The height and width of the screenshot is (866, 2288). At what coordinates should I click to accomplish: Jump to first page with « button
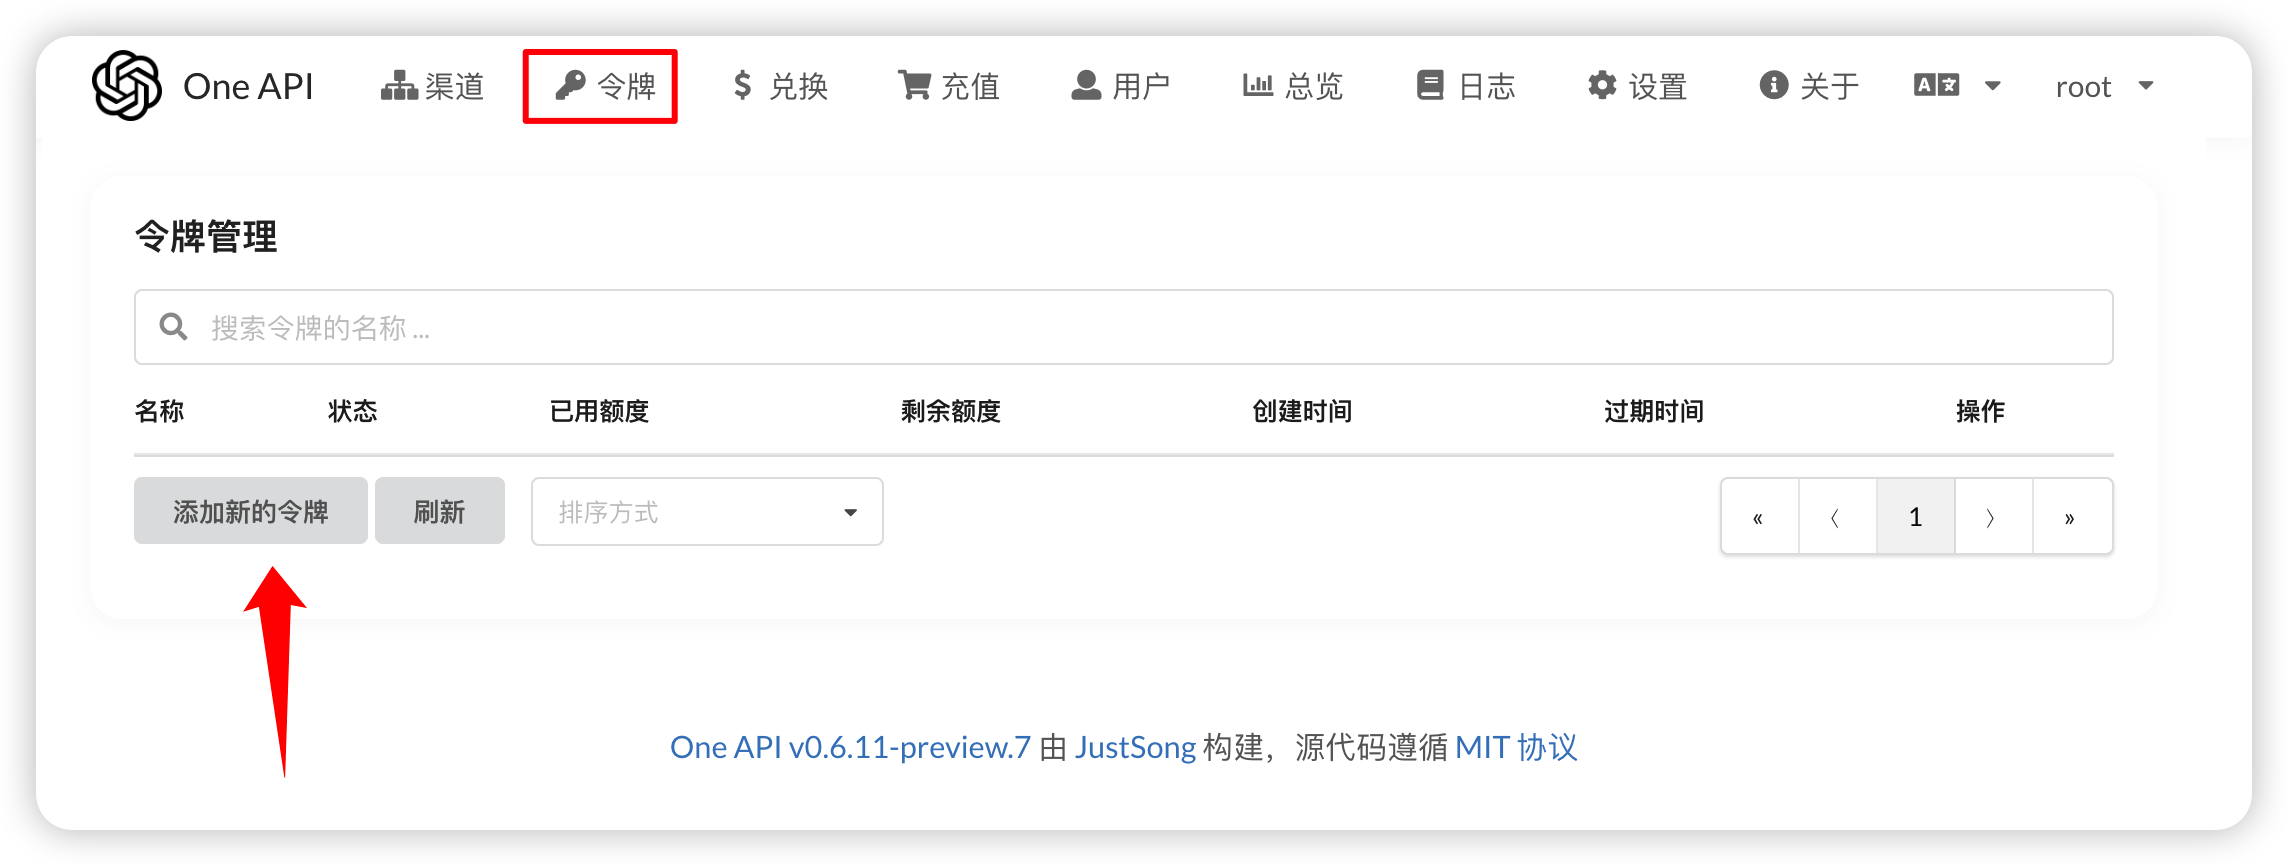pos(1758,517)
